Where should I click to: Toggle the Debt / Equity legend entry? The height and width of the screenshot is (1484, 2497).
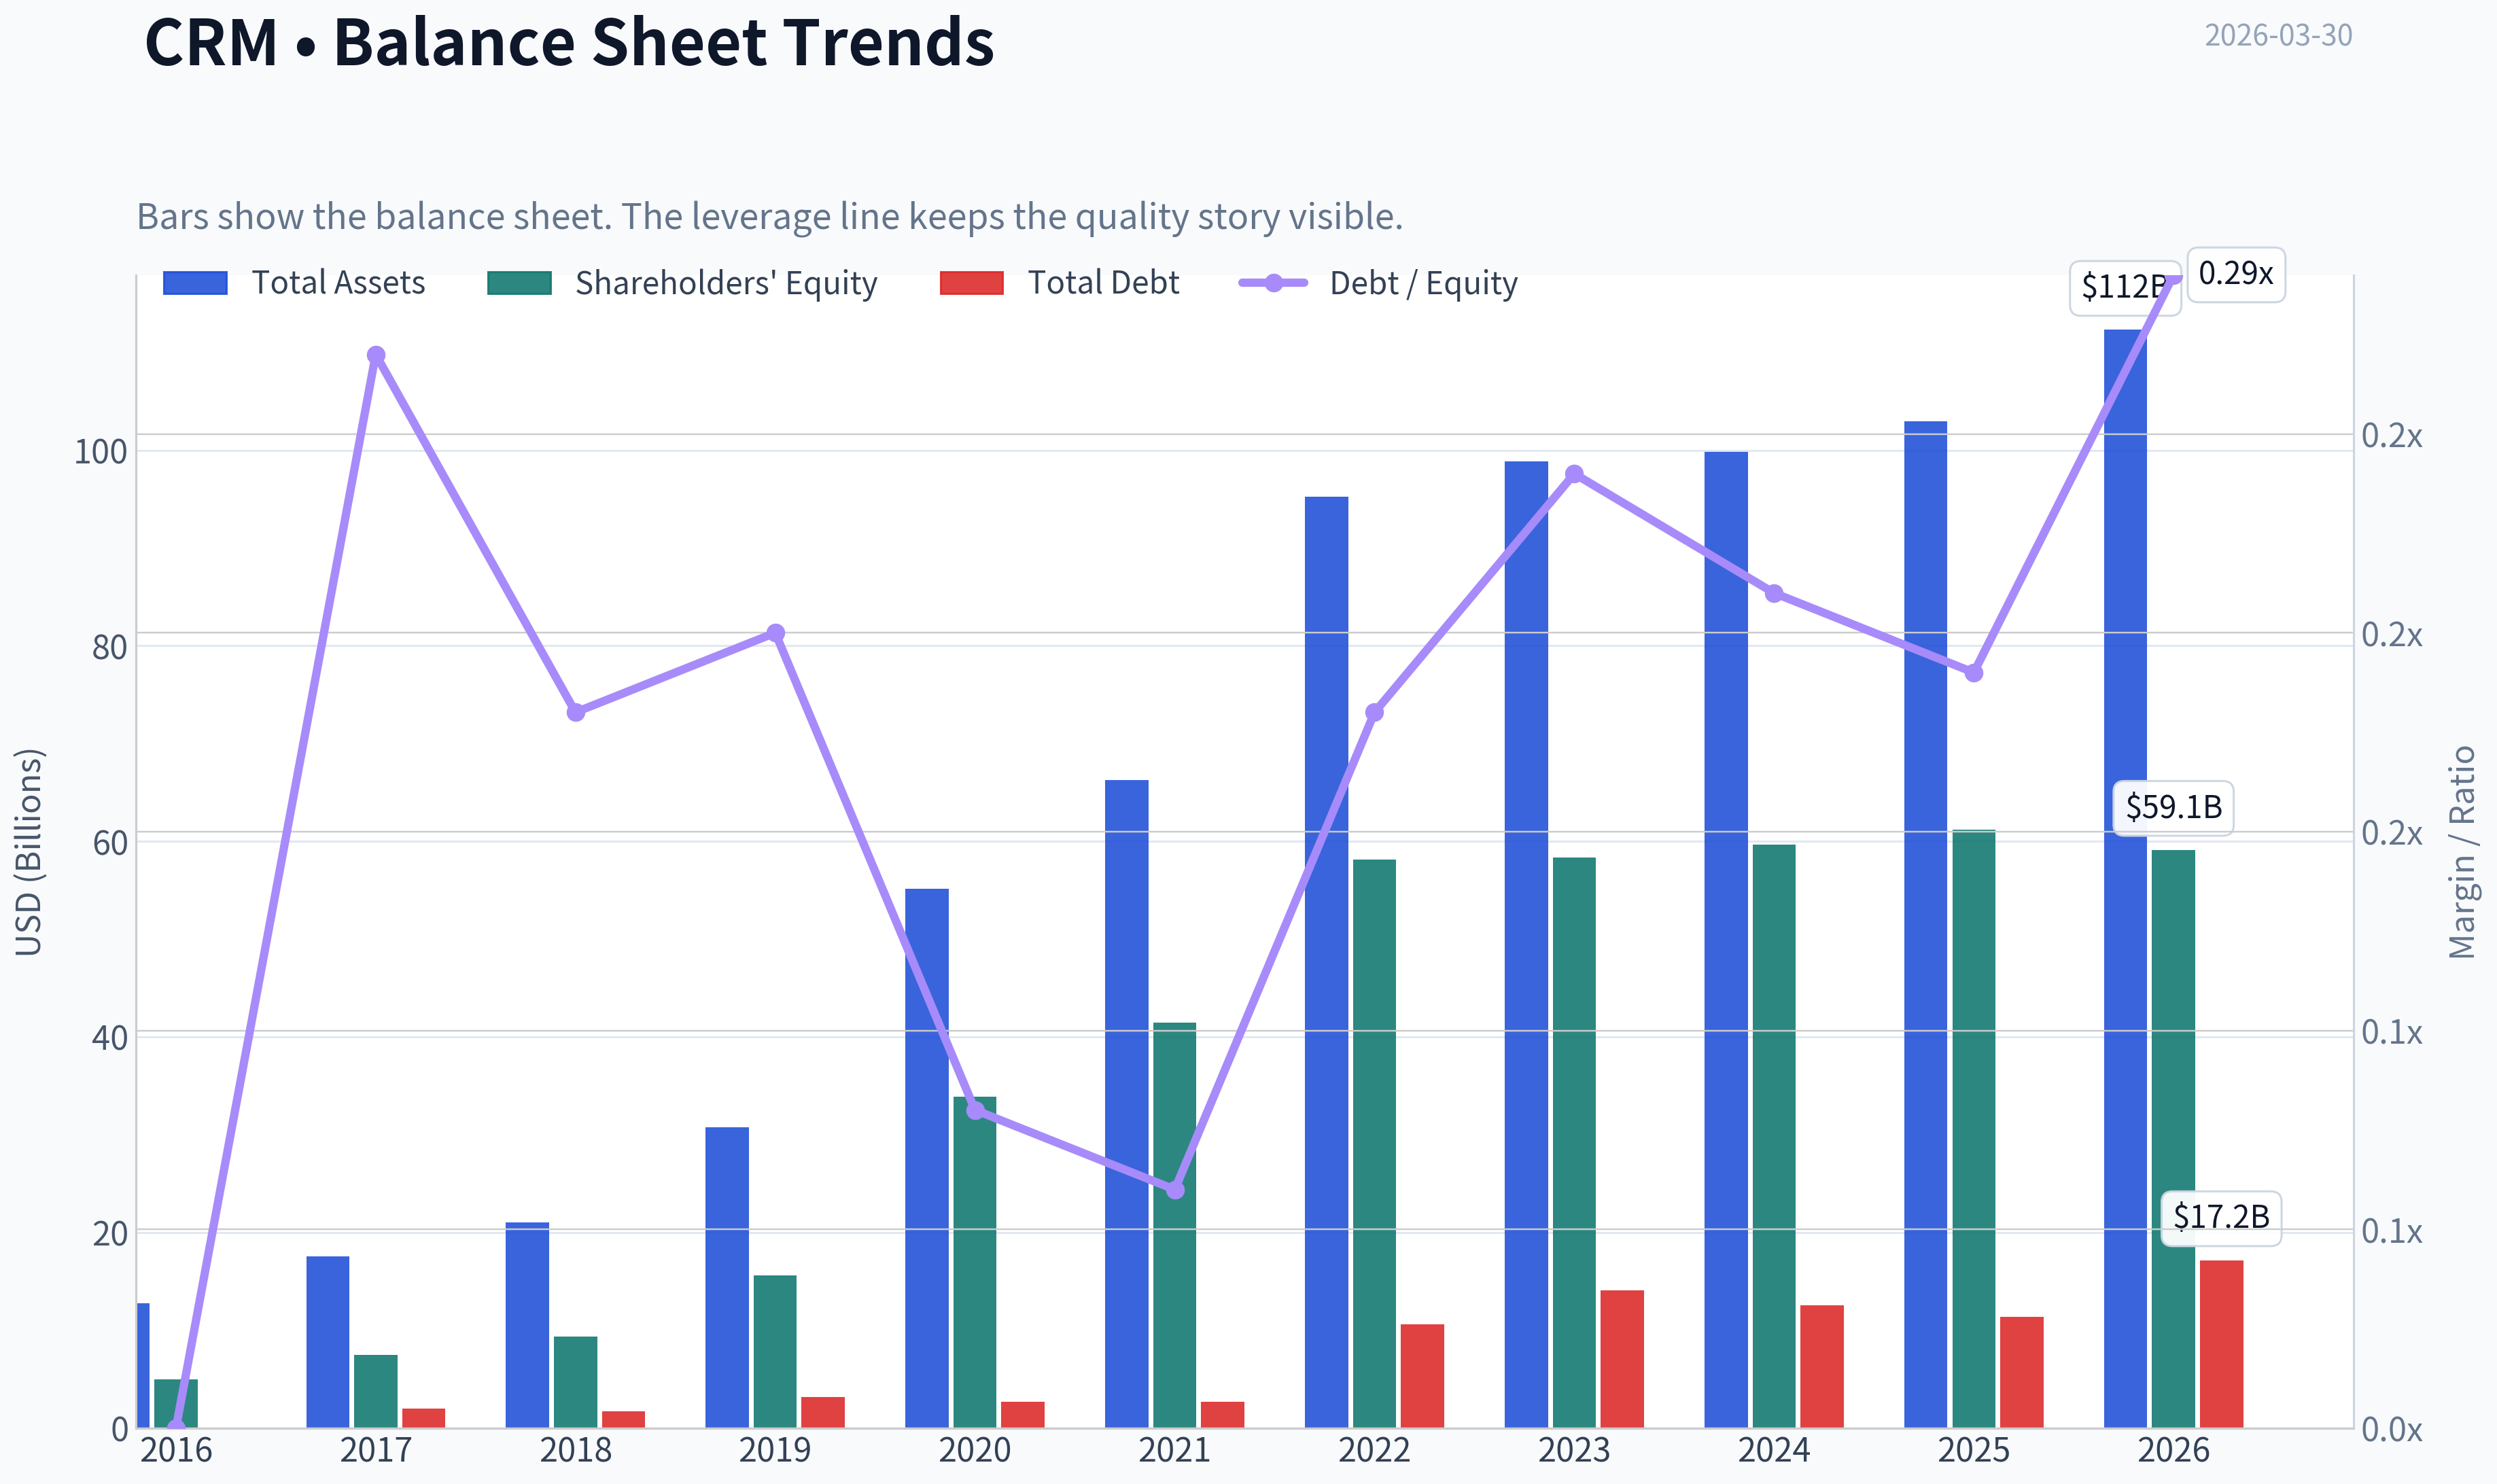click(x=1378, y=283)
